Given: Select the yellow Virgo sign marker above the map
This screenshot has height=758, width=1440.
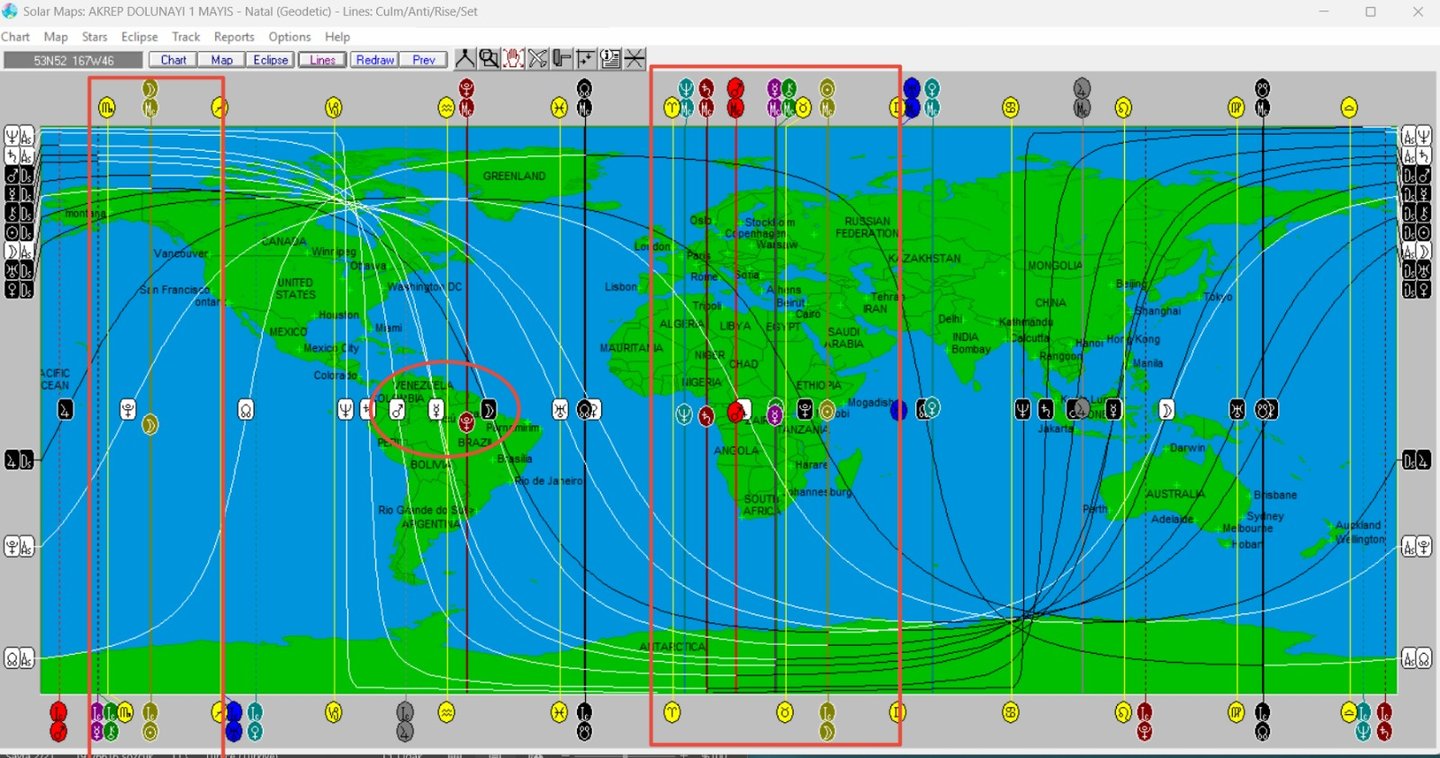Looking at the screenshot, I should [x=1237, y=108].
